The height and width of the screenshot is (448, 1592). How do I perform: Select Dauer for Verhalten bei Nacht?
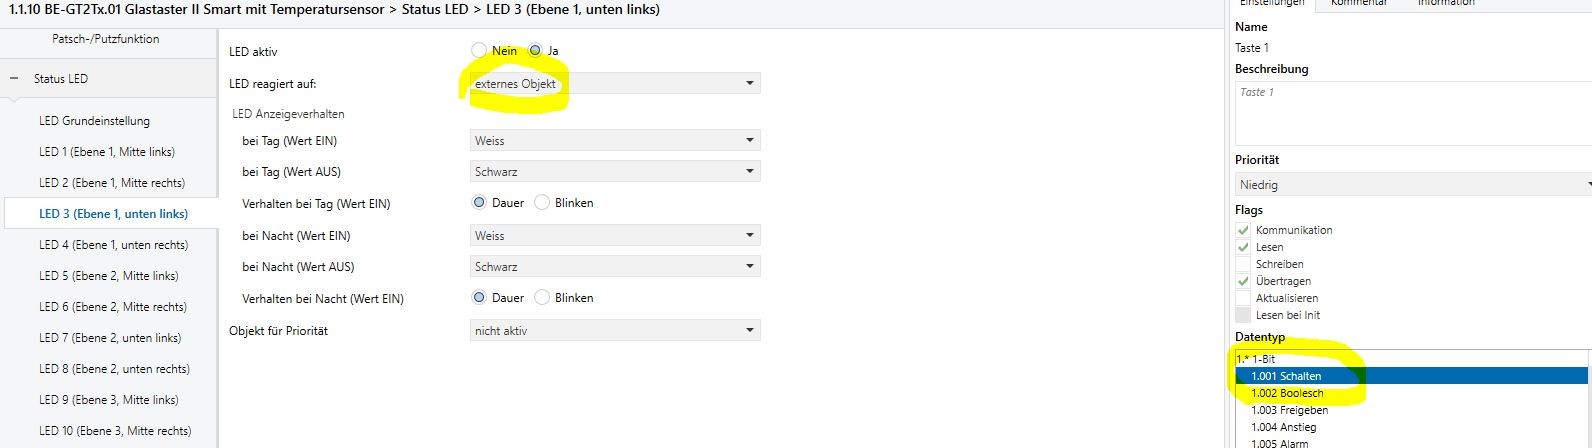tap(480, 298)
